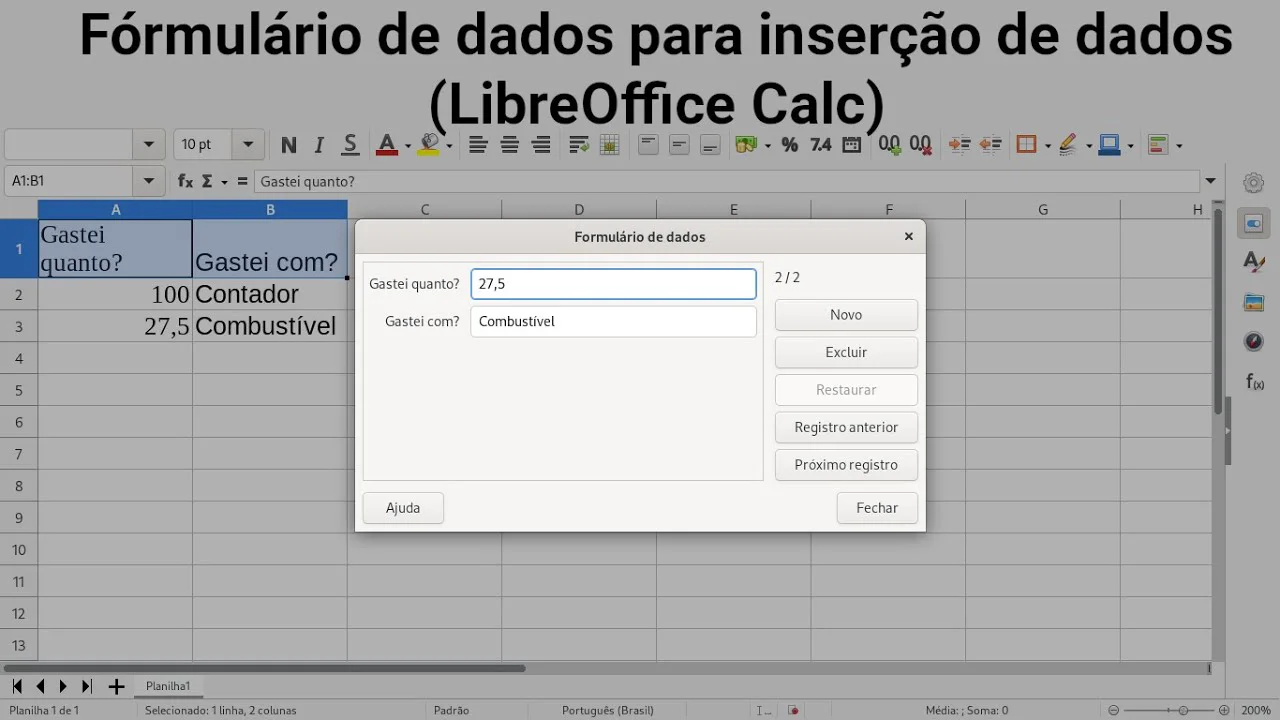Click the 'Gastei quanto?' input field

(x=613, y=284)
